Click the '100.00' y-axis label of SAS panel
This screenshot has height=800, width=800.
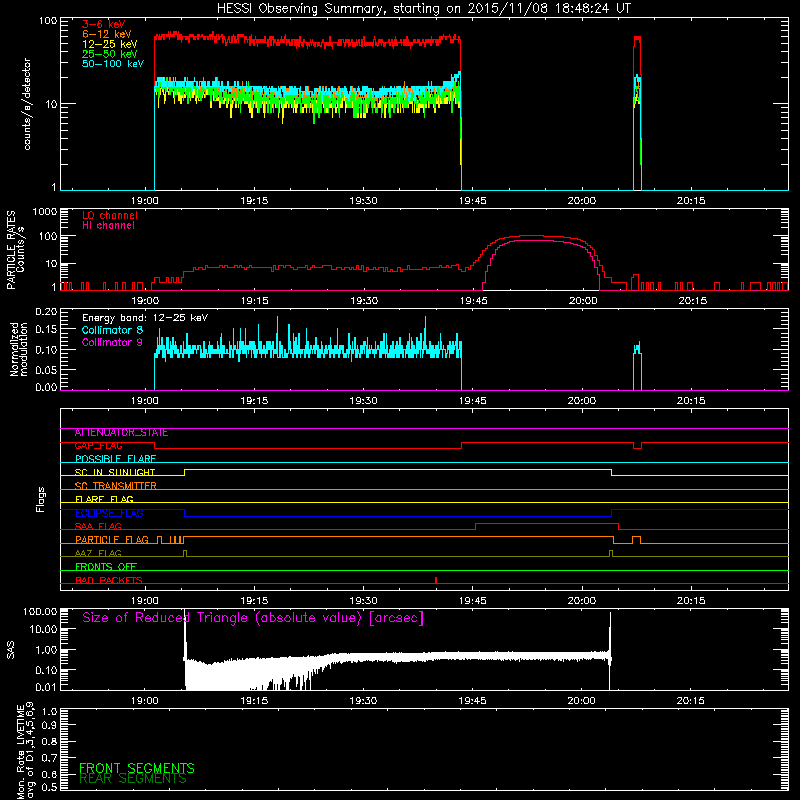tap(40, 612)
